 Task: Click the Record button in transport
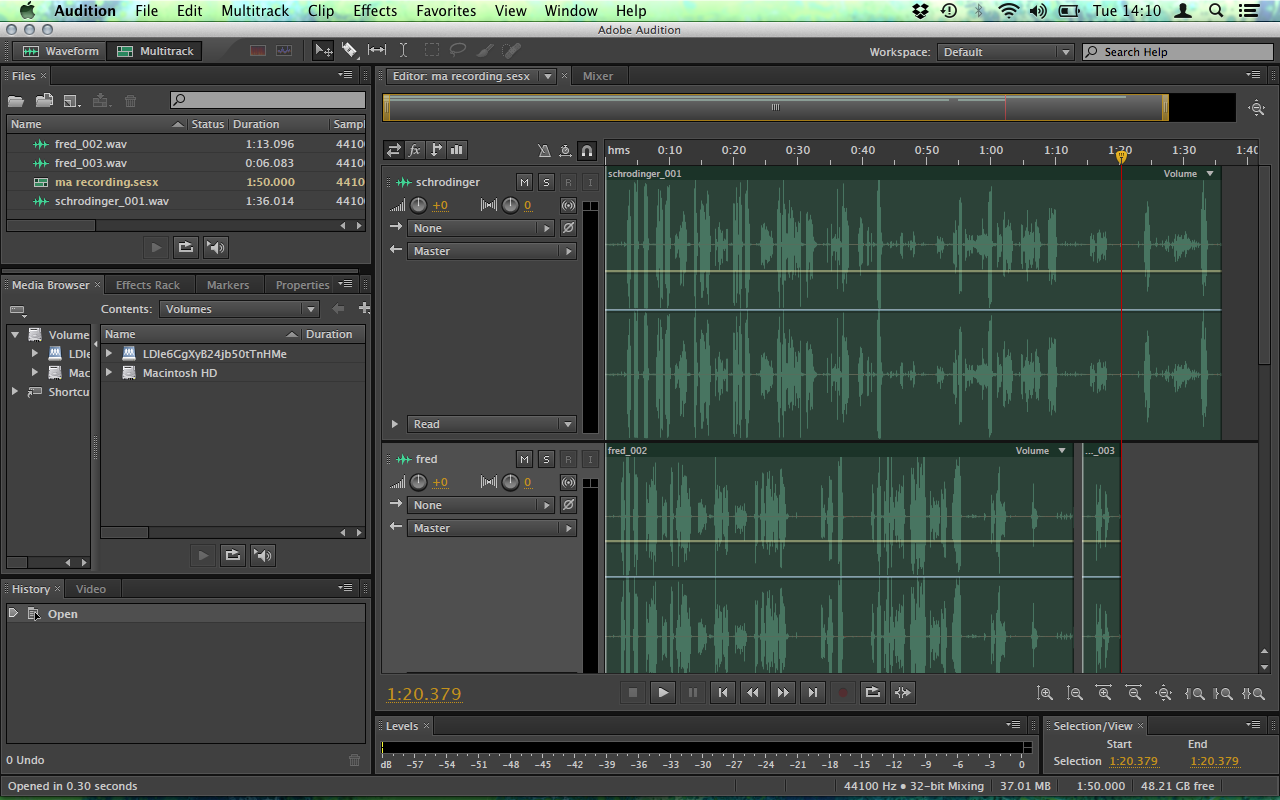click(x=843, y=692)
